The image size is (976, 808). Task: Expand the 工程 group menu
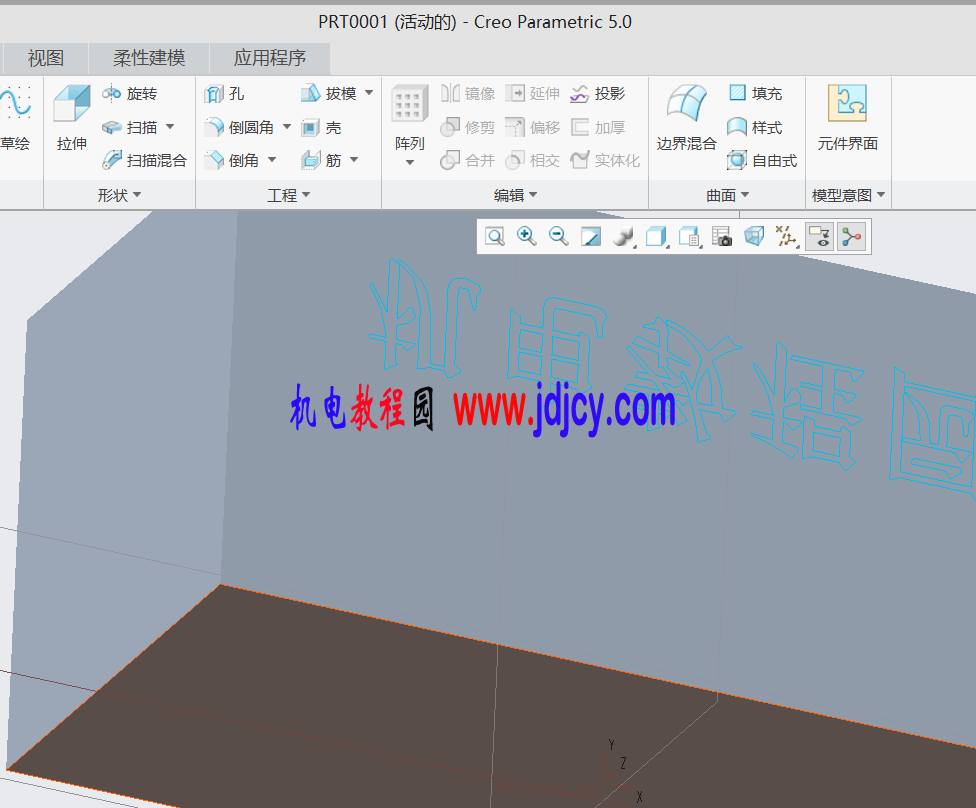tap(288, 195)
